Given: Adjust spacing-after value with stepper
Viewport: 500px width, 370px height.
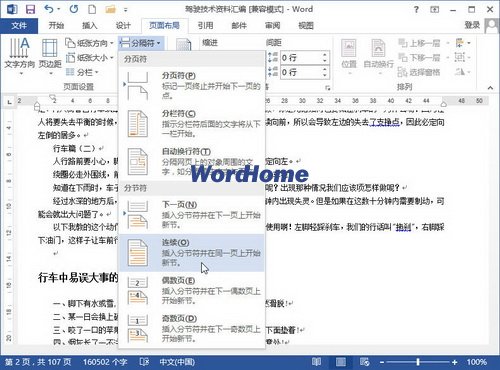Looking at the screenshot, I should click(325, 72).
